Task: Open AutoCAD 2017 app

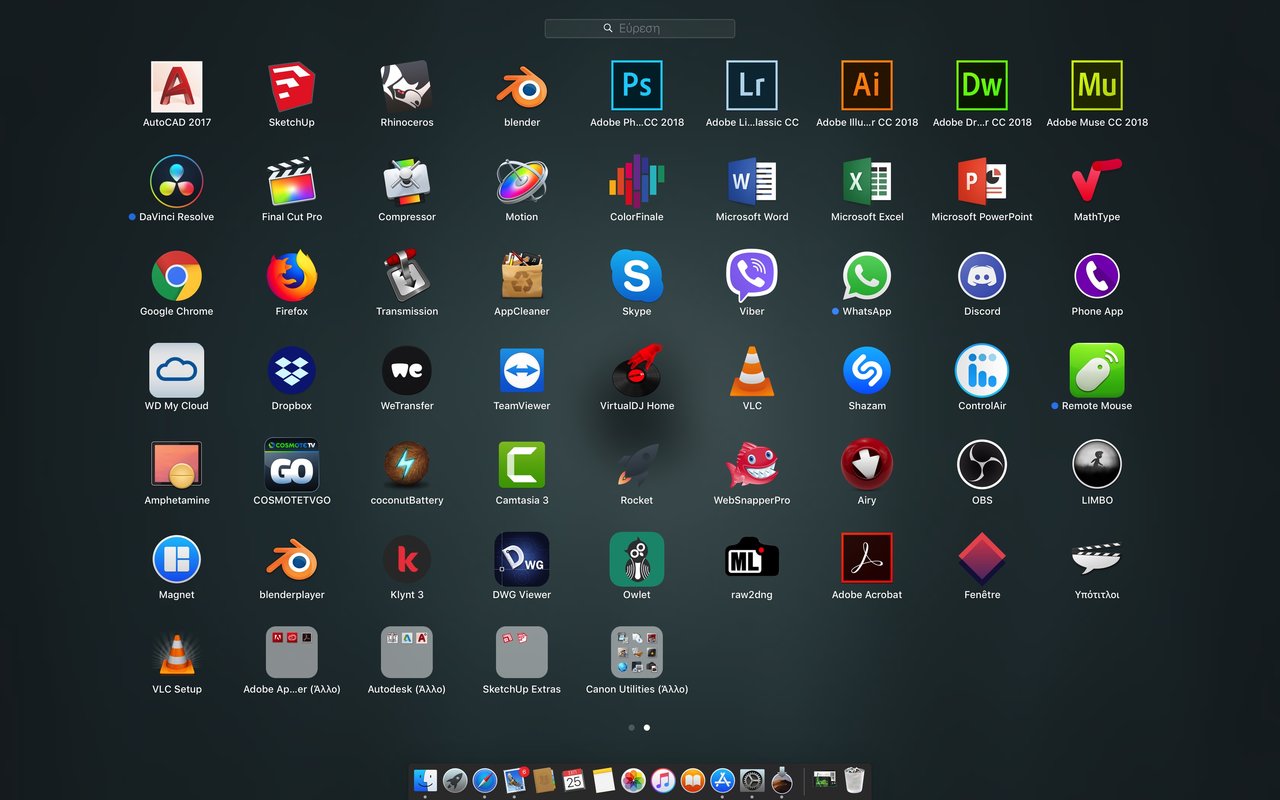Action: (177, 87)
